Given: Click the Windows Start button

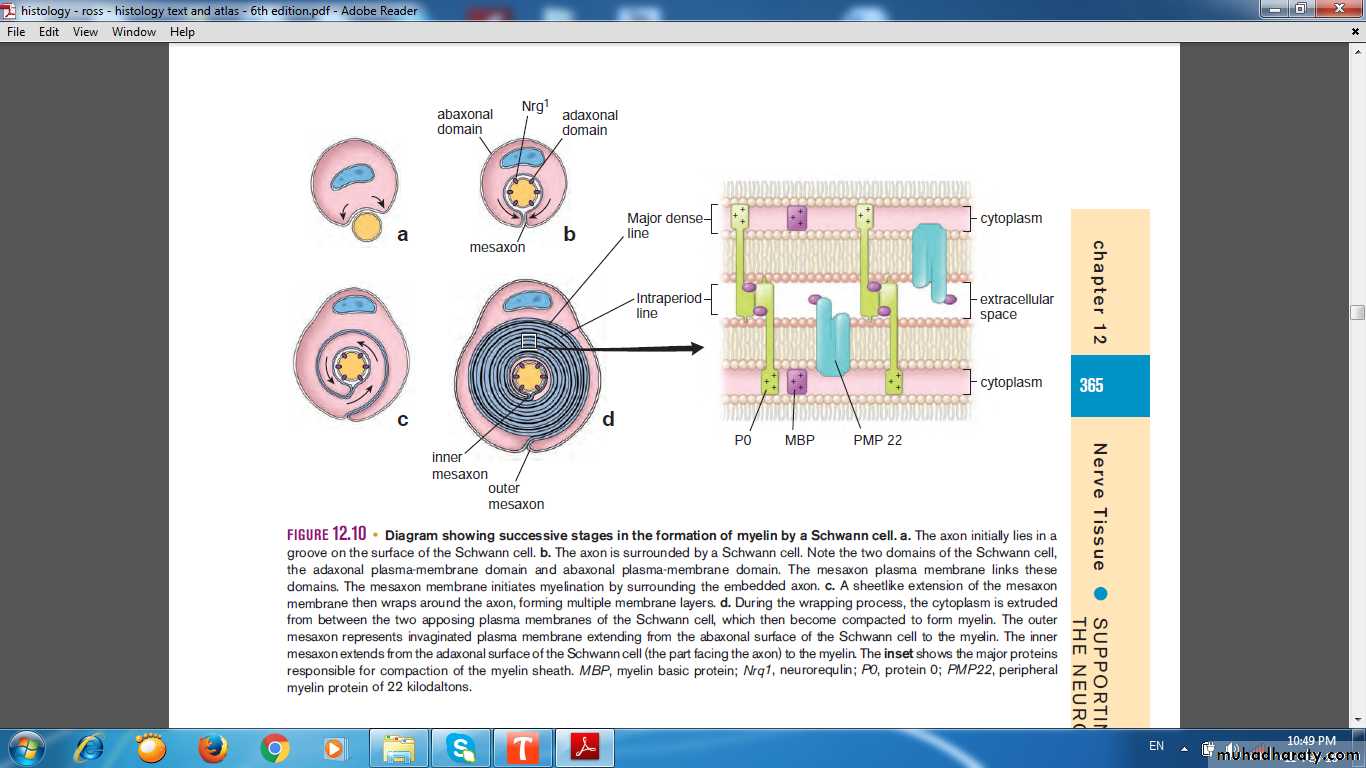Looking at the screenshot, I should coord(25,748).
